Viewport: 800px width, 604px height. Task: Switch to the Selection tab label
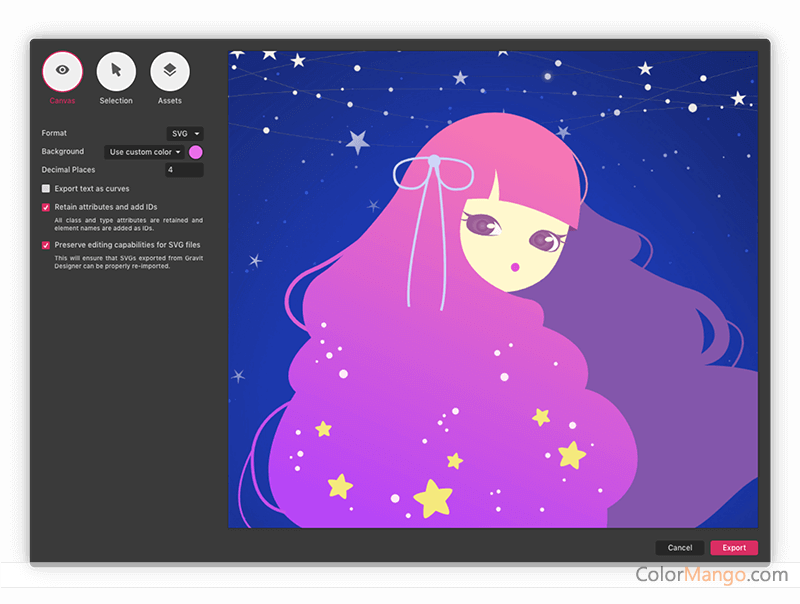pyautogui.click(x=116, y=101)
